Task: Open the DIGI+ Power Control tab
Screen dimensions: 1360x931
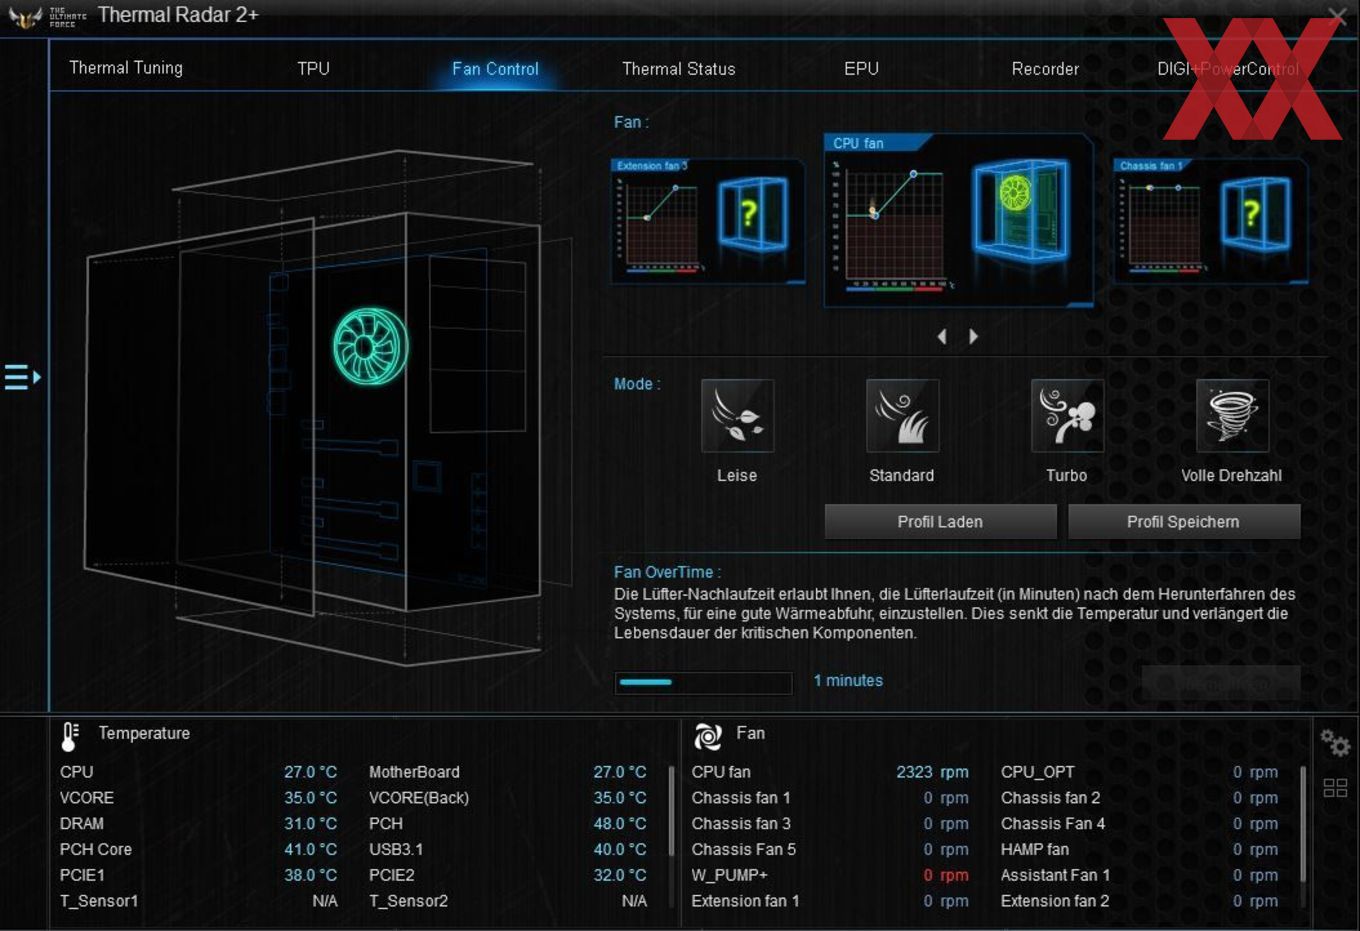Action: pos(1228,69)
